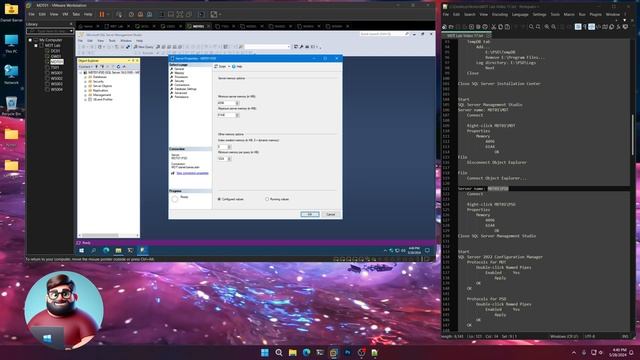The width and height of the screenshot is (640, 360).
Task: Open Plugins menu in Notepad++
Action: (596, 14)
